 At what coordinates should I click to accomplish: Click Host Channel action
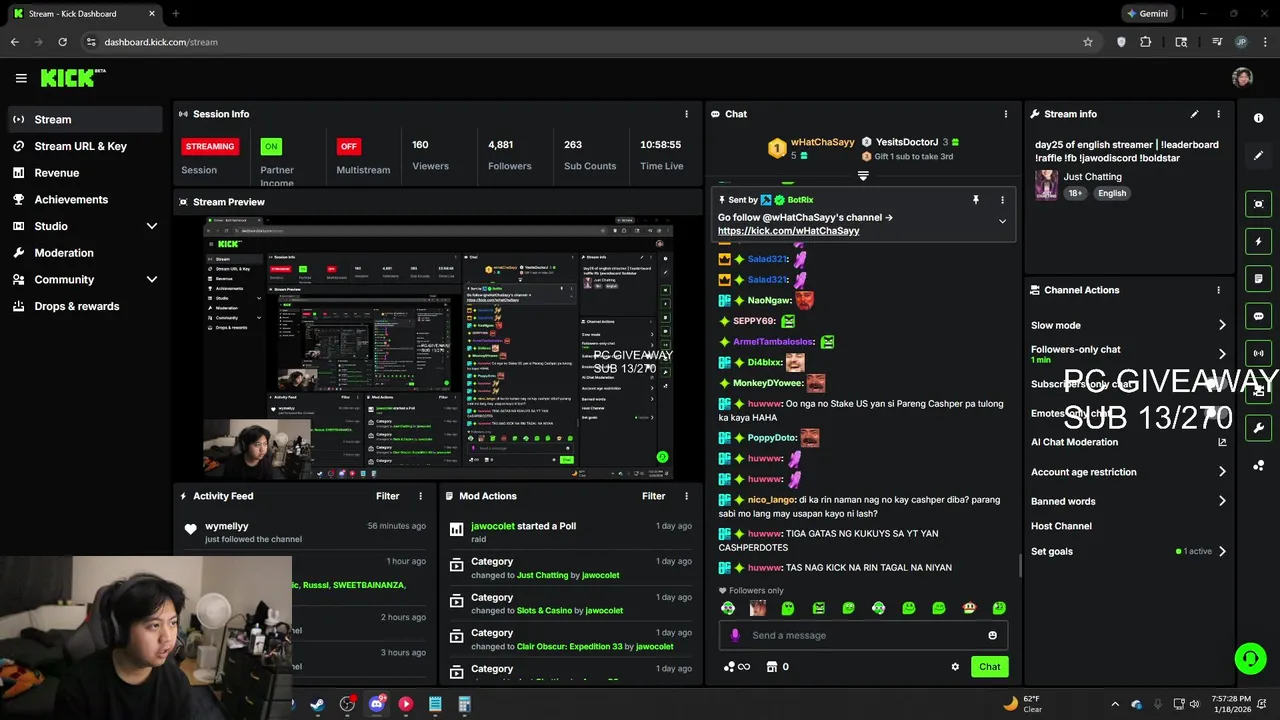pyautogui.click(x=1061, y=526)
